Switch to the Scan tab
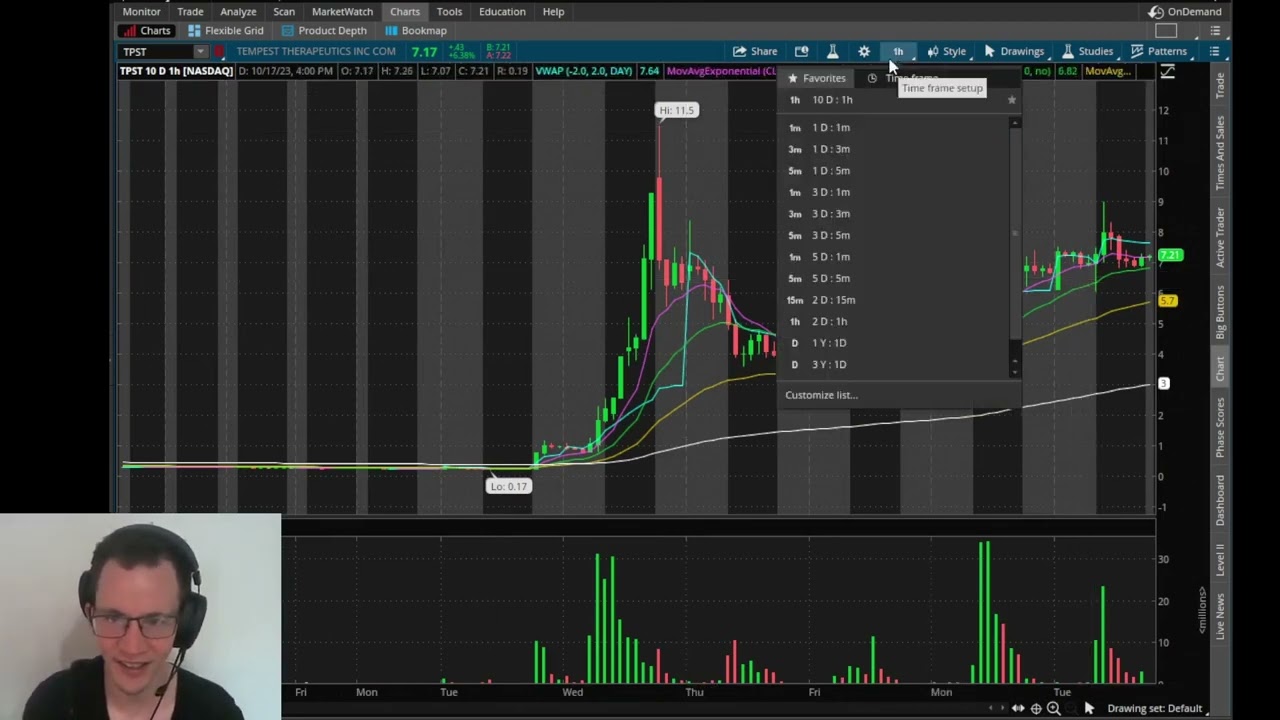This screenshot has height=720, width=1280. [284, 11]
